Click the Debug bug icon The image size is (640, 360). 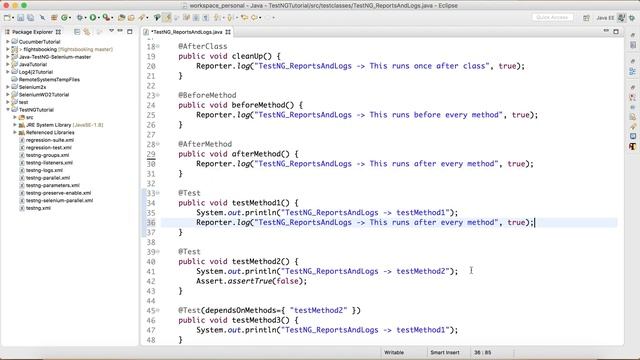coord(80,18)
